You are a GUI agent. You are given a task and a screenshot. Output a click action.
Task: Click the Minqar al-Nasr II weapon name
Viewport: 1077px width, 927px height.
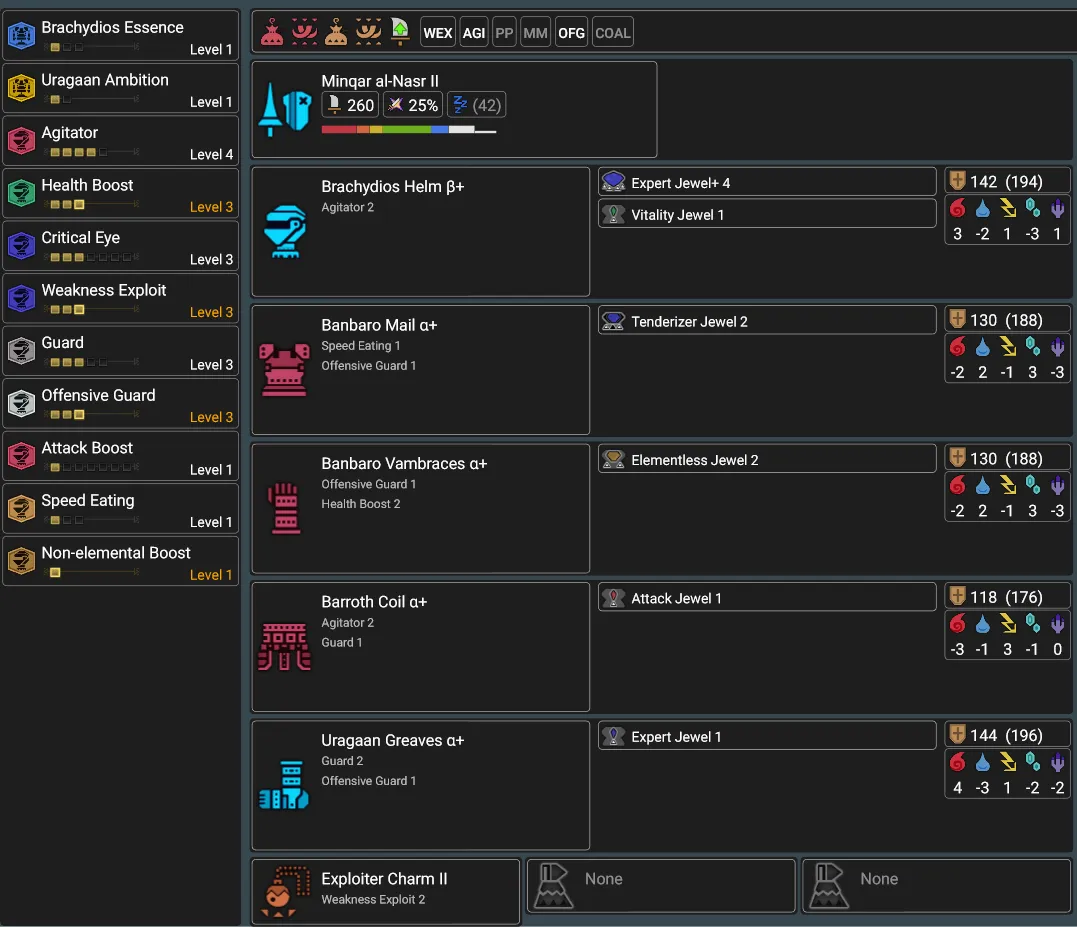tap(380, 81)
